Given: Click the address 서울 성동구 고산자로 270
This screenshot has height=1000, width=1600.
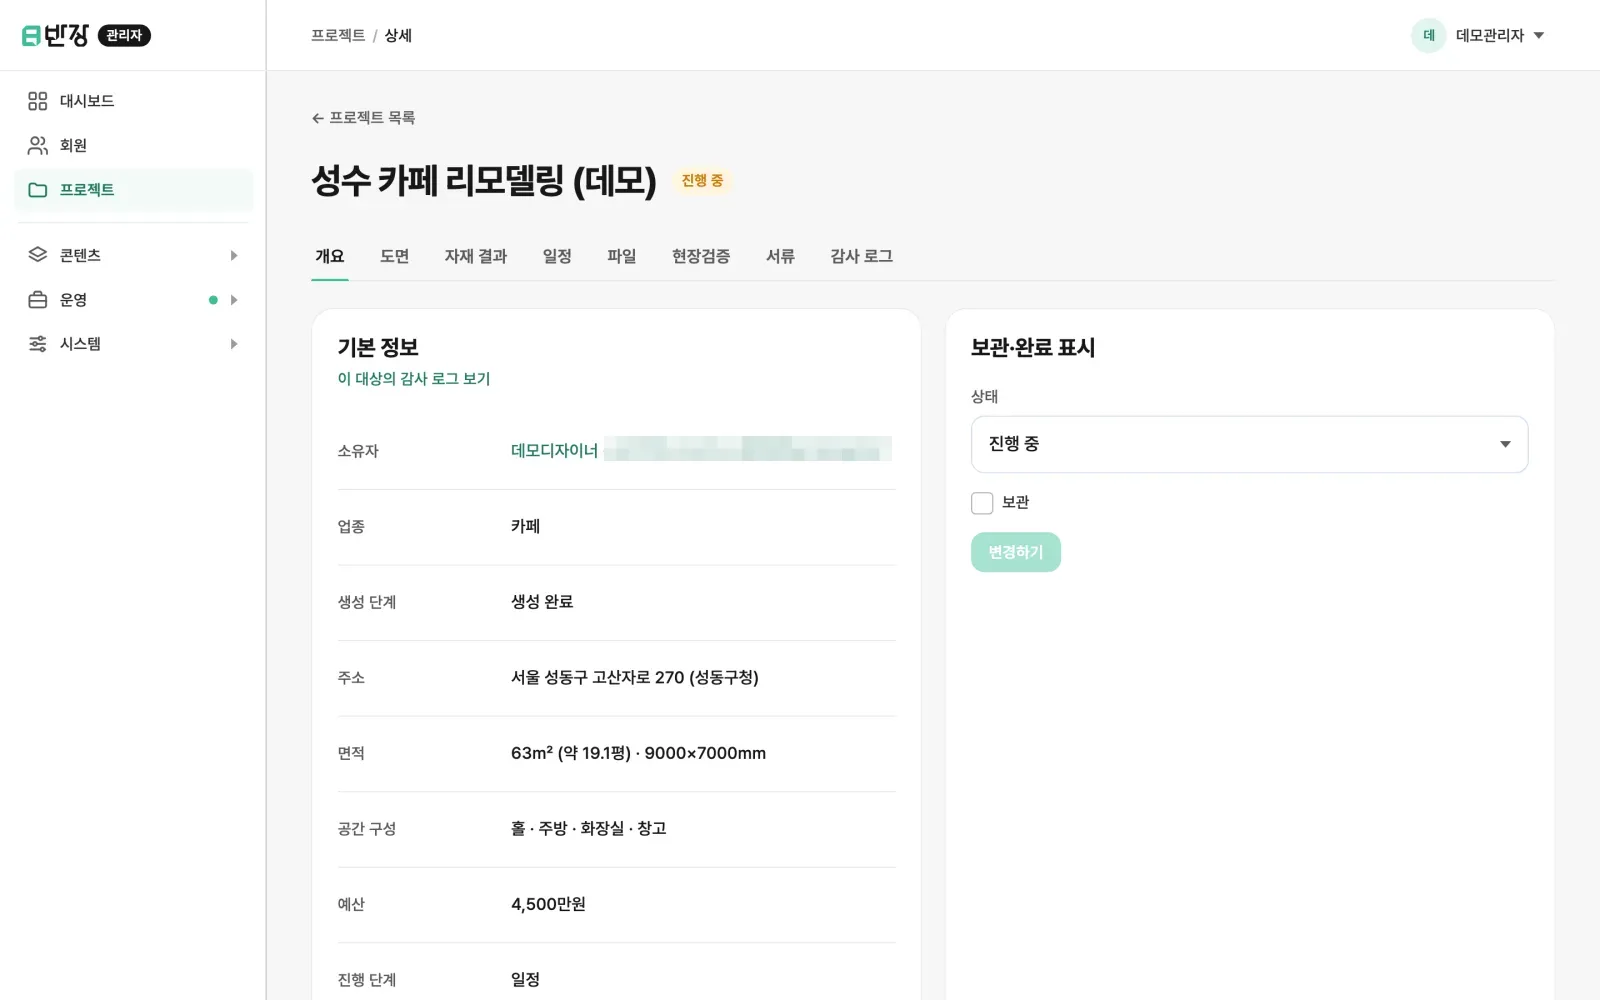Looking at the screenshot, I should click(635, 678).
